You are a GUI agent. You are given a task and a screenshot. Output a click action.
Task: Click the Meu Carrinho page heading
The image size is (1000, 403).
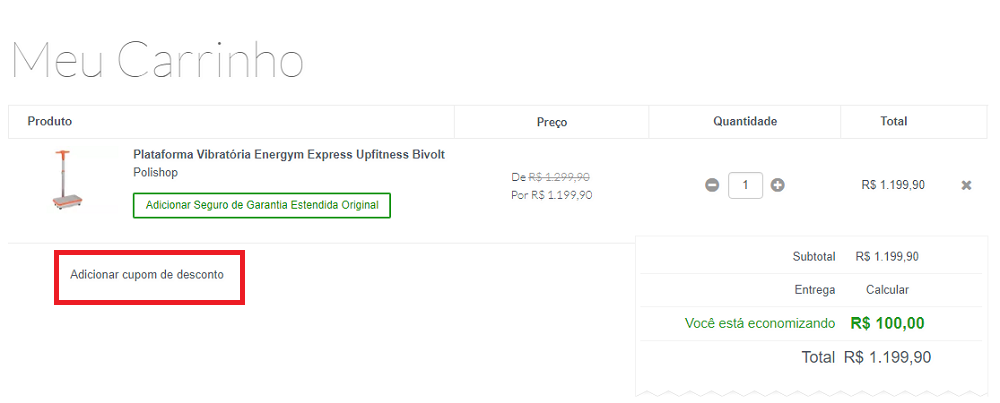[157, 60]
